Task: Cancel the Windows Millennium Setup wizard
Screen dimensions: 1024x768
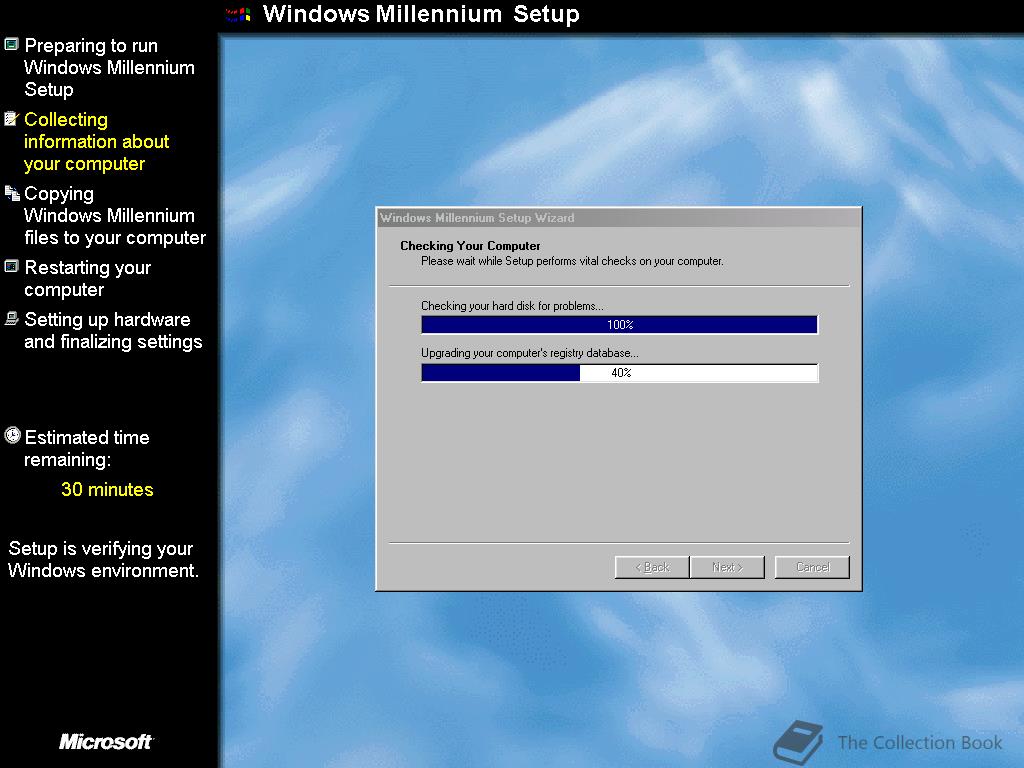Action: pos(811,567)
